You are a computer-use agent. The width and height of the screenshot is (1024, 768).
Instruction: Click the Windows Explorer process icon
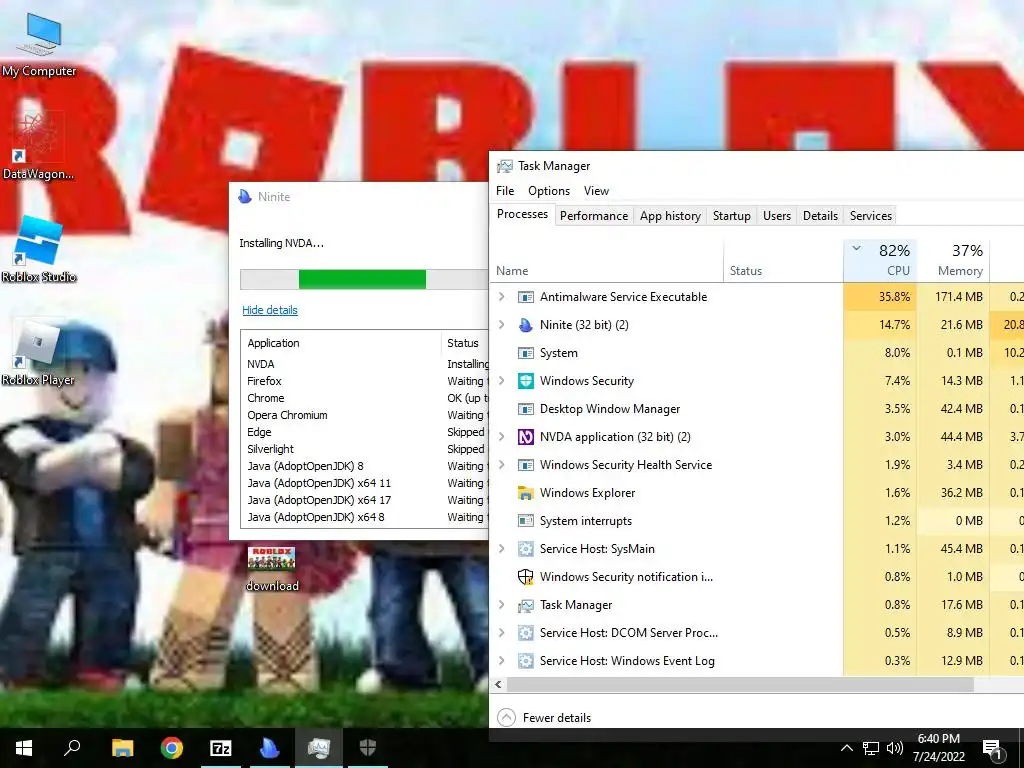point(526,493)
